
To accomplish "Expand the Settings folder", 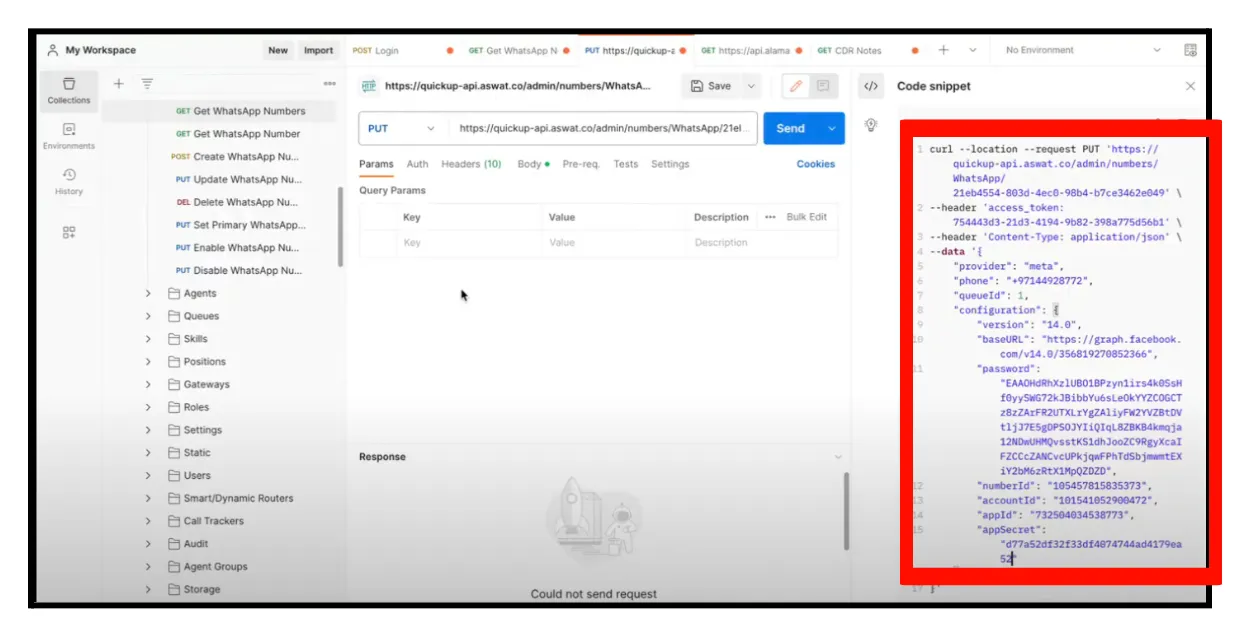I will (x=148, y=430).
